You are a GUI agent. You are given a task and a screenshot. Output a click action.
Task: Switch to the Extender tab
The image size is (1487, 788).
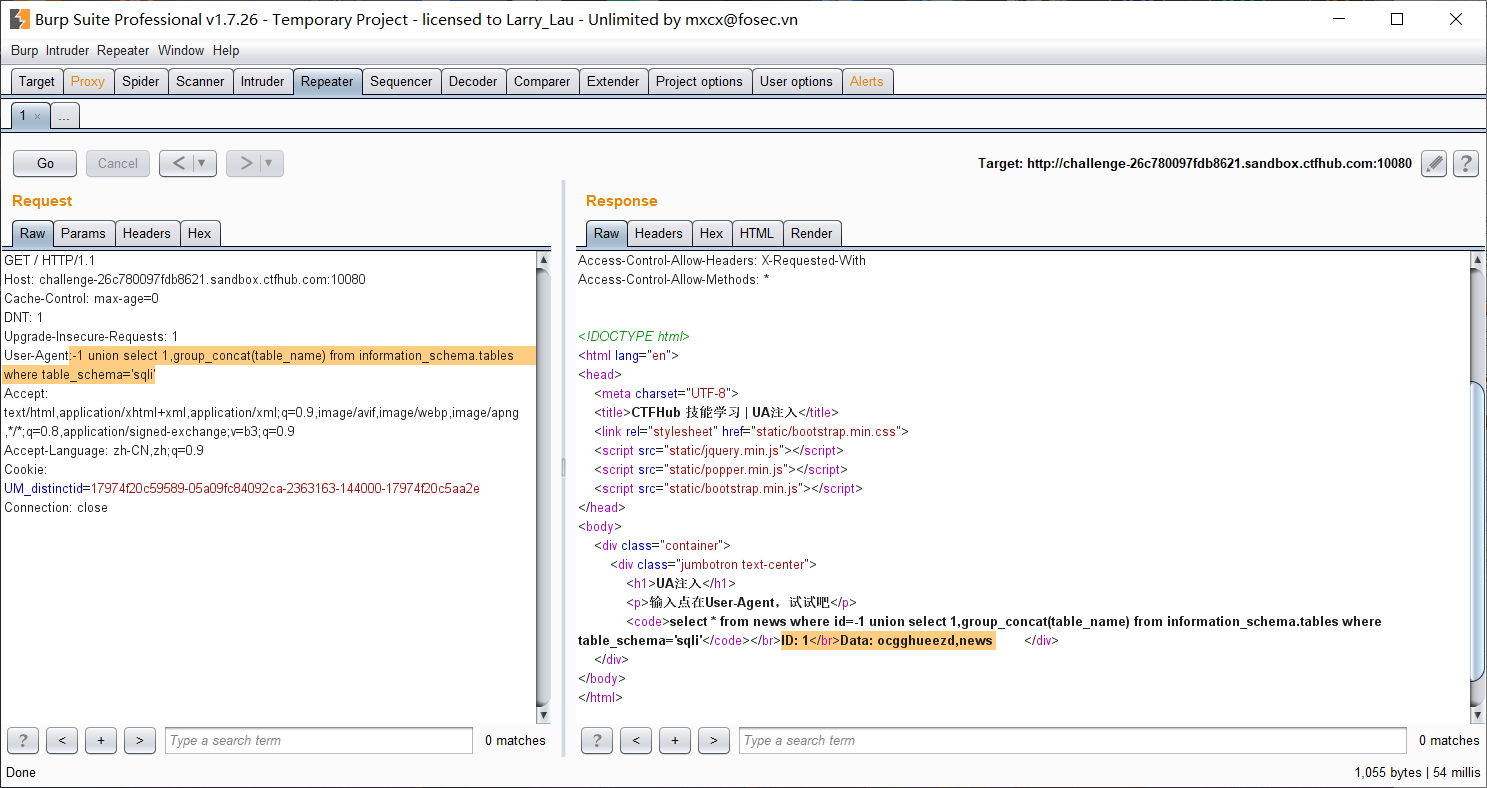pos(613,82)
